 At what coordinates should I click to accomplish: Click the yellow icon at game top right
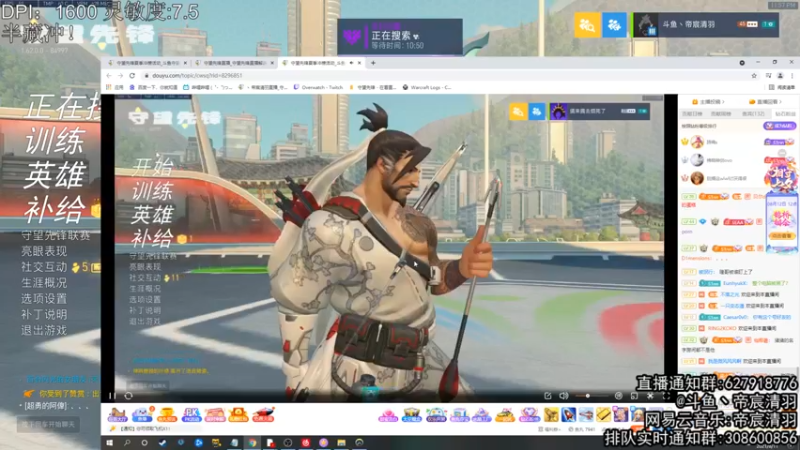click(587, 24)
